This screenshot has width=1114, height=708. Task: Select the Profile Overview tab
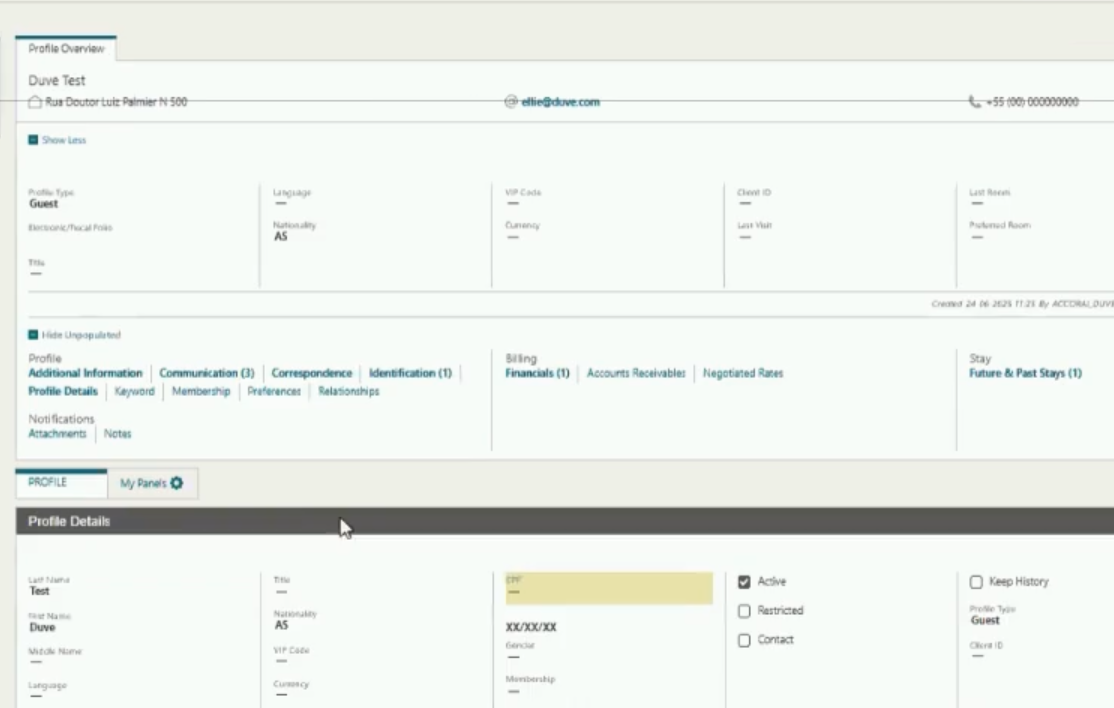click(x=66, y=48)
